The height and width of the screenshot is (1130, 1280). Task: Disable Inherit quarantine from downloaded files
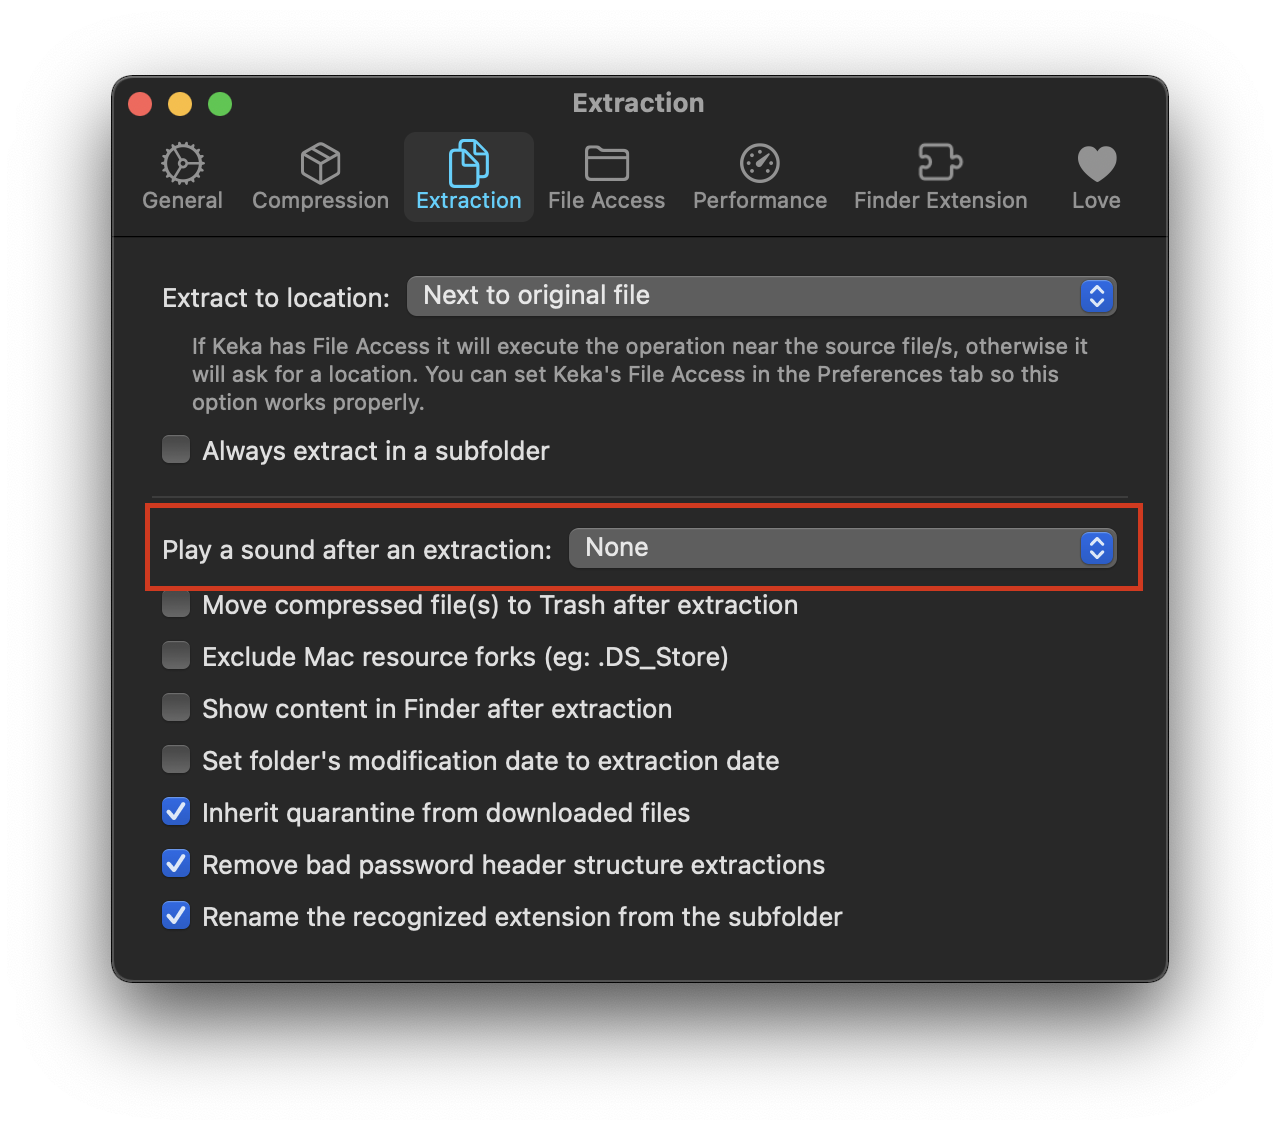point(175,811)
